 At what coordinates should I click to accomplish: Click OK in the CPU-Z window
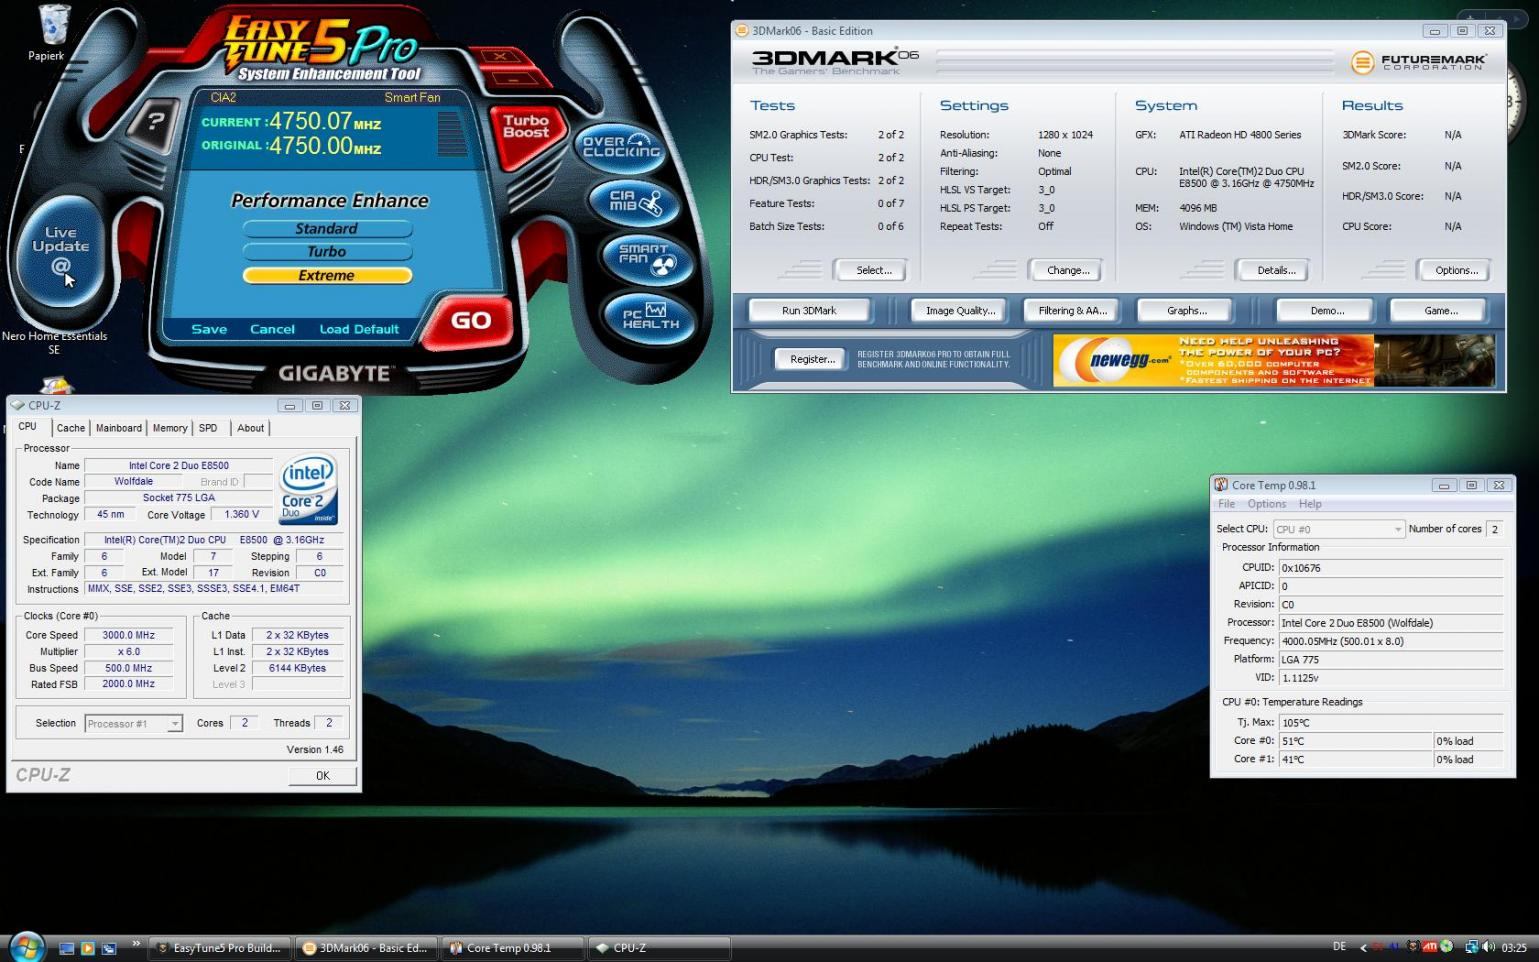(x=323, y=776)
